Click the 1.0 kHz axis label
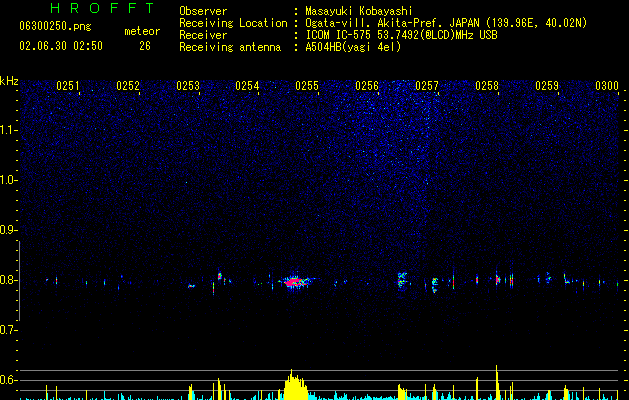 pyautogui.click(x=8, y=180)
